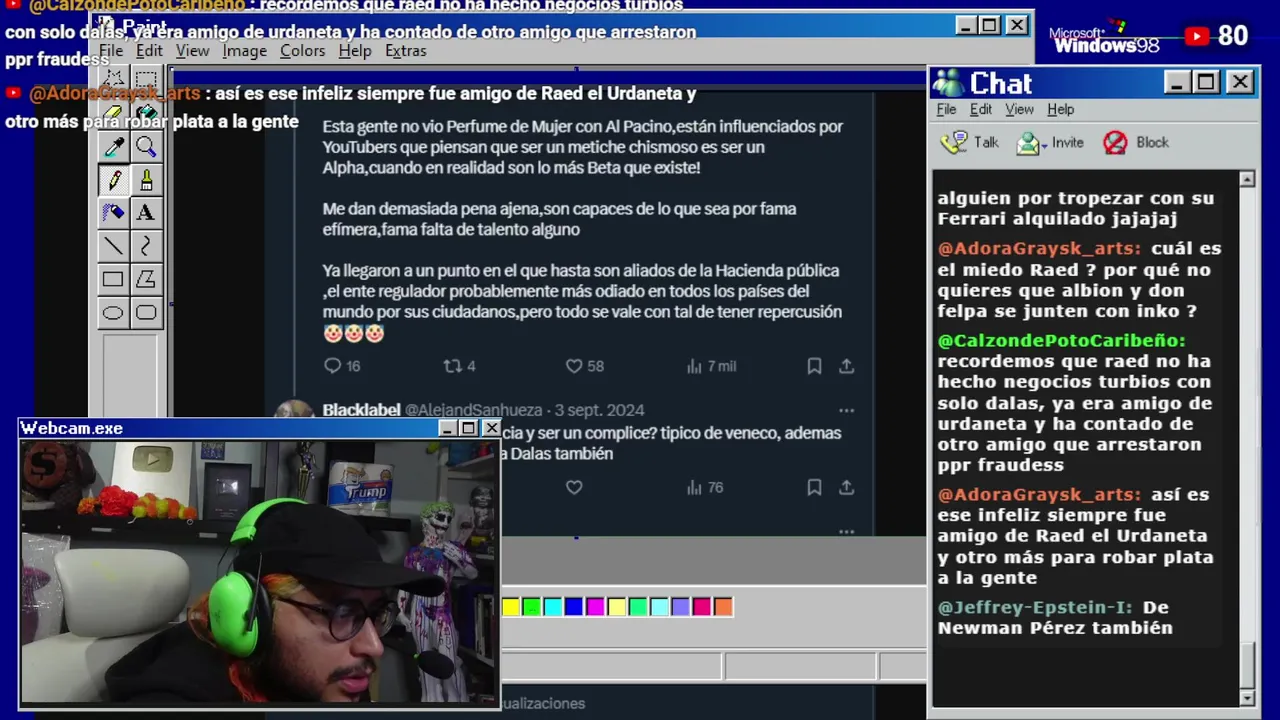
Task: Open the Image menu in Paint
Action: point(244,51)
